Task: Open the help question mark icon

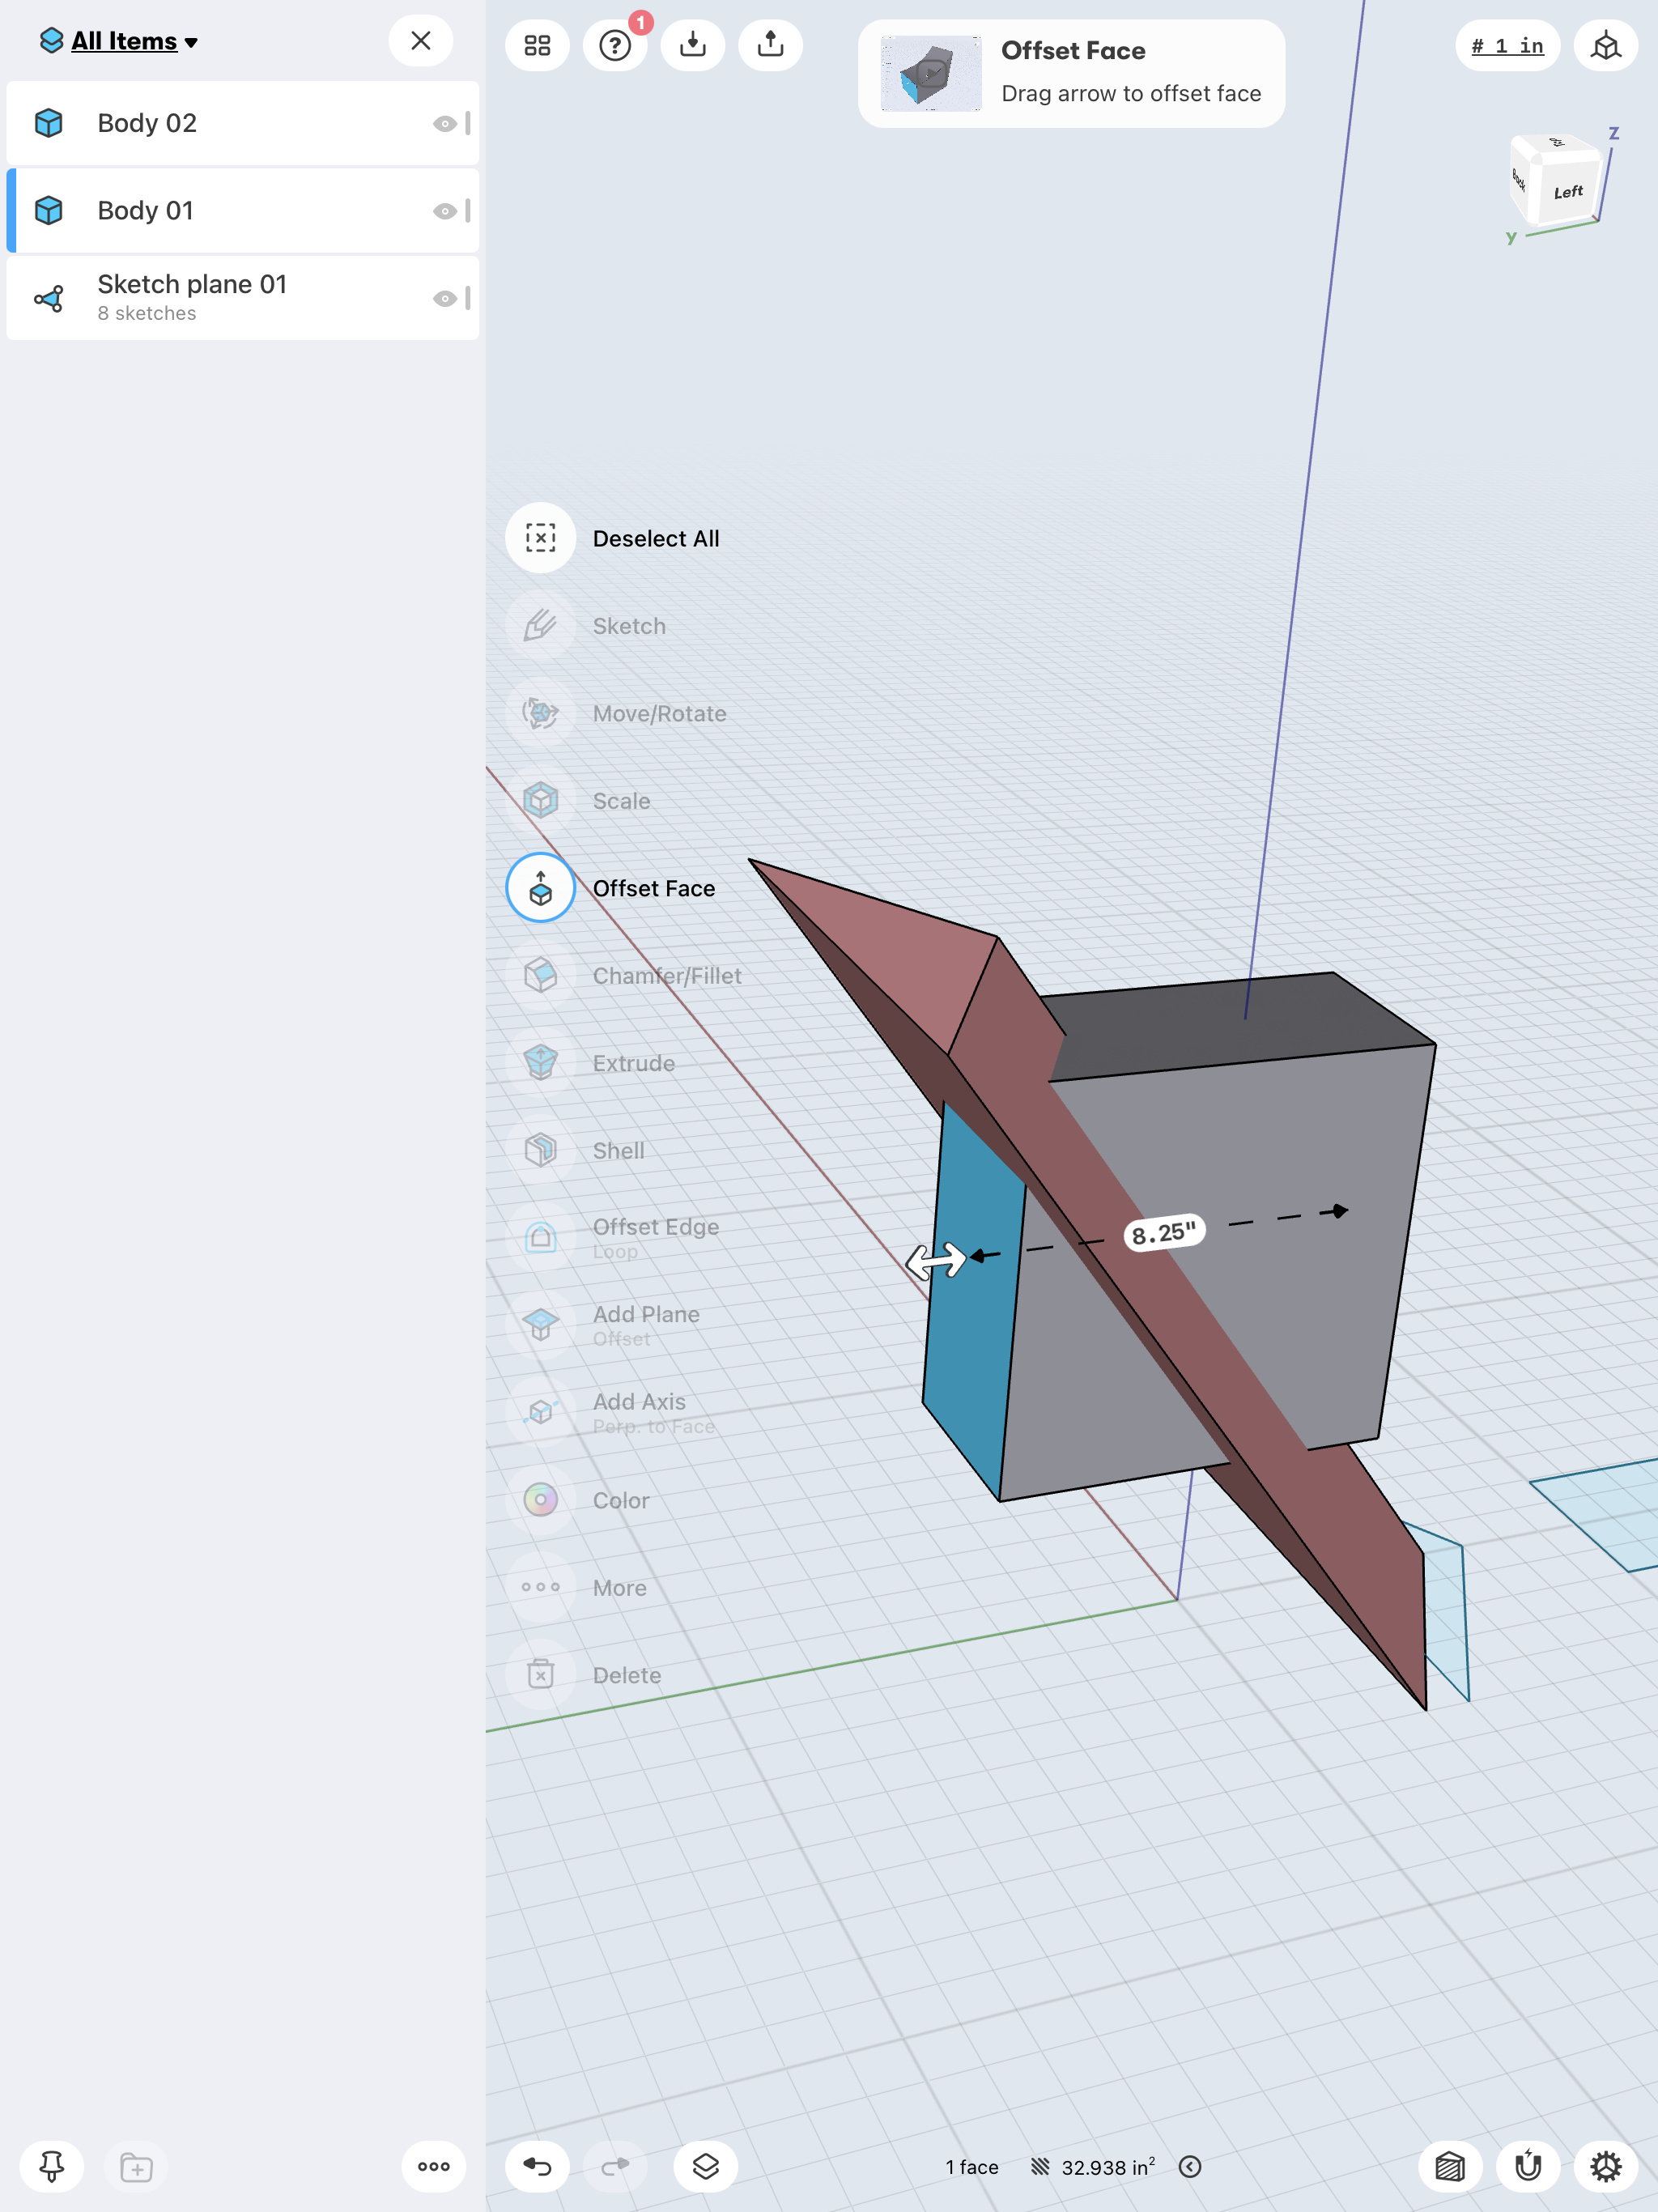Action: click(x=614, y=45)
